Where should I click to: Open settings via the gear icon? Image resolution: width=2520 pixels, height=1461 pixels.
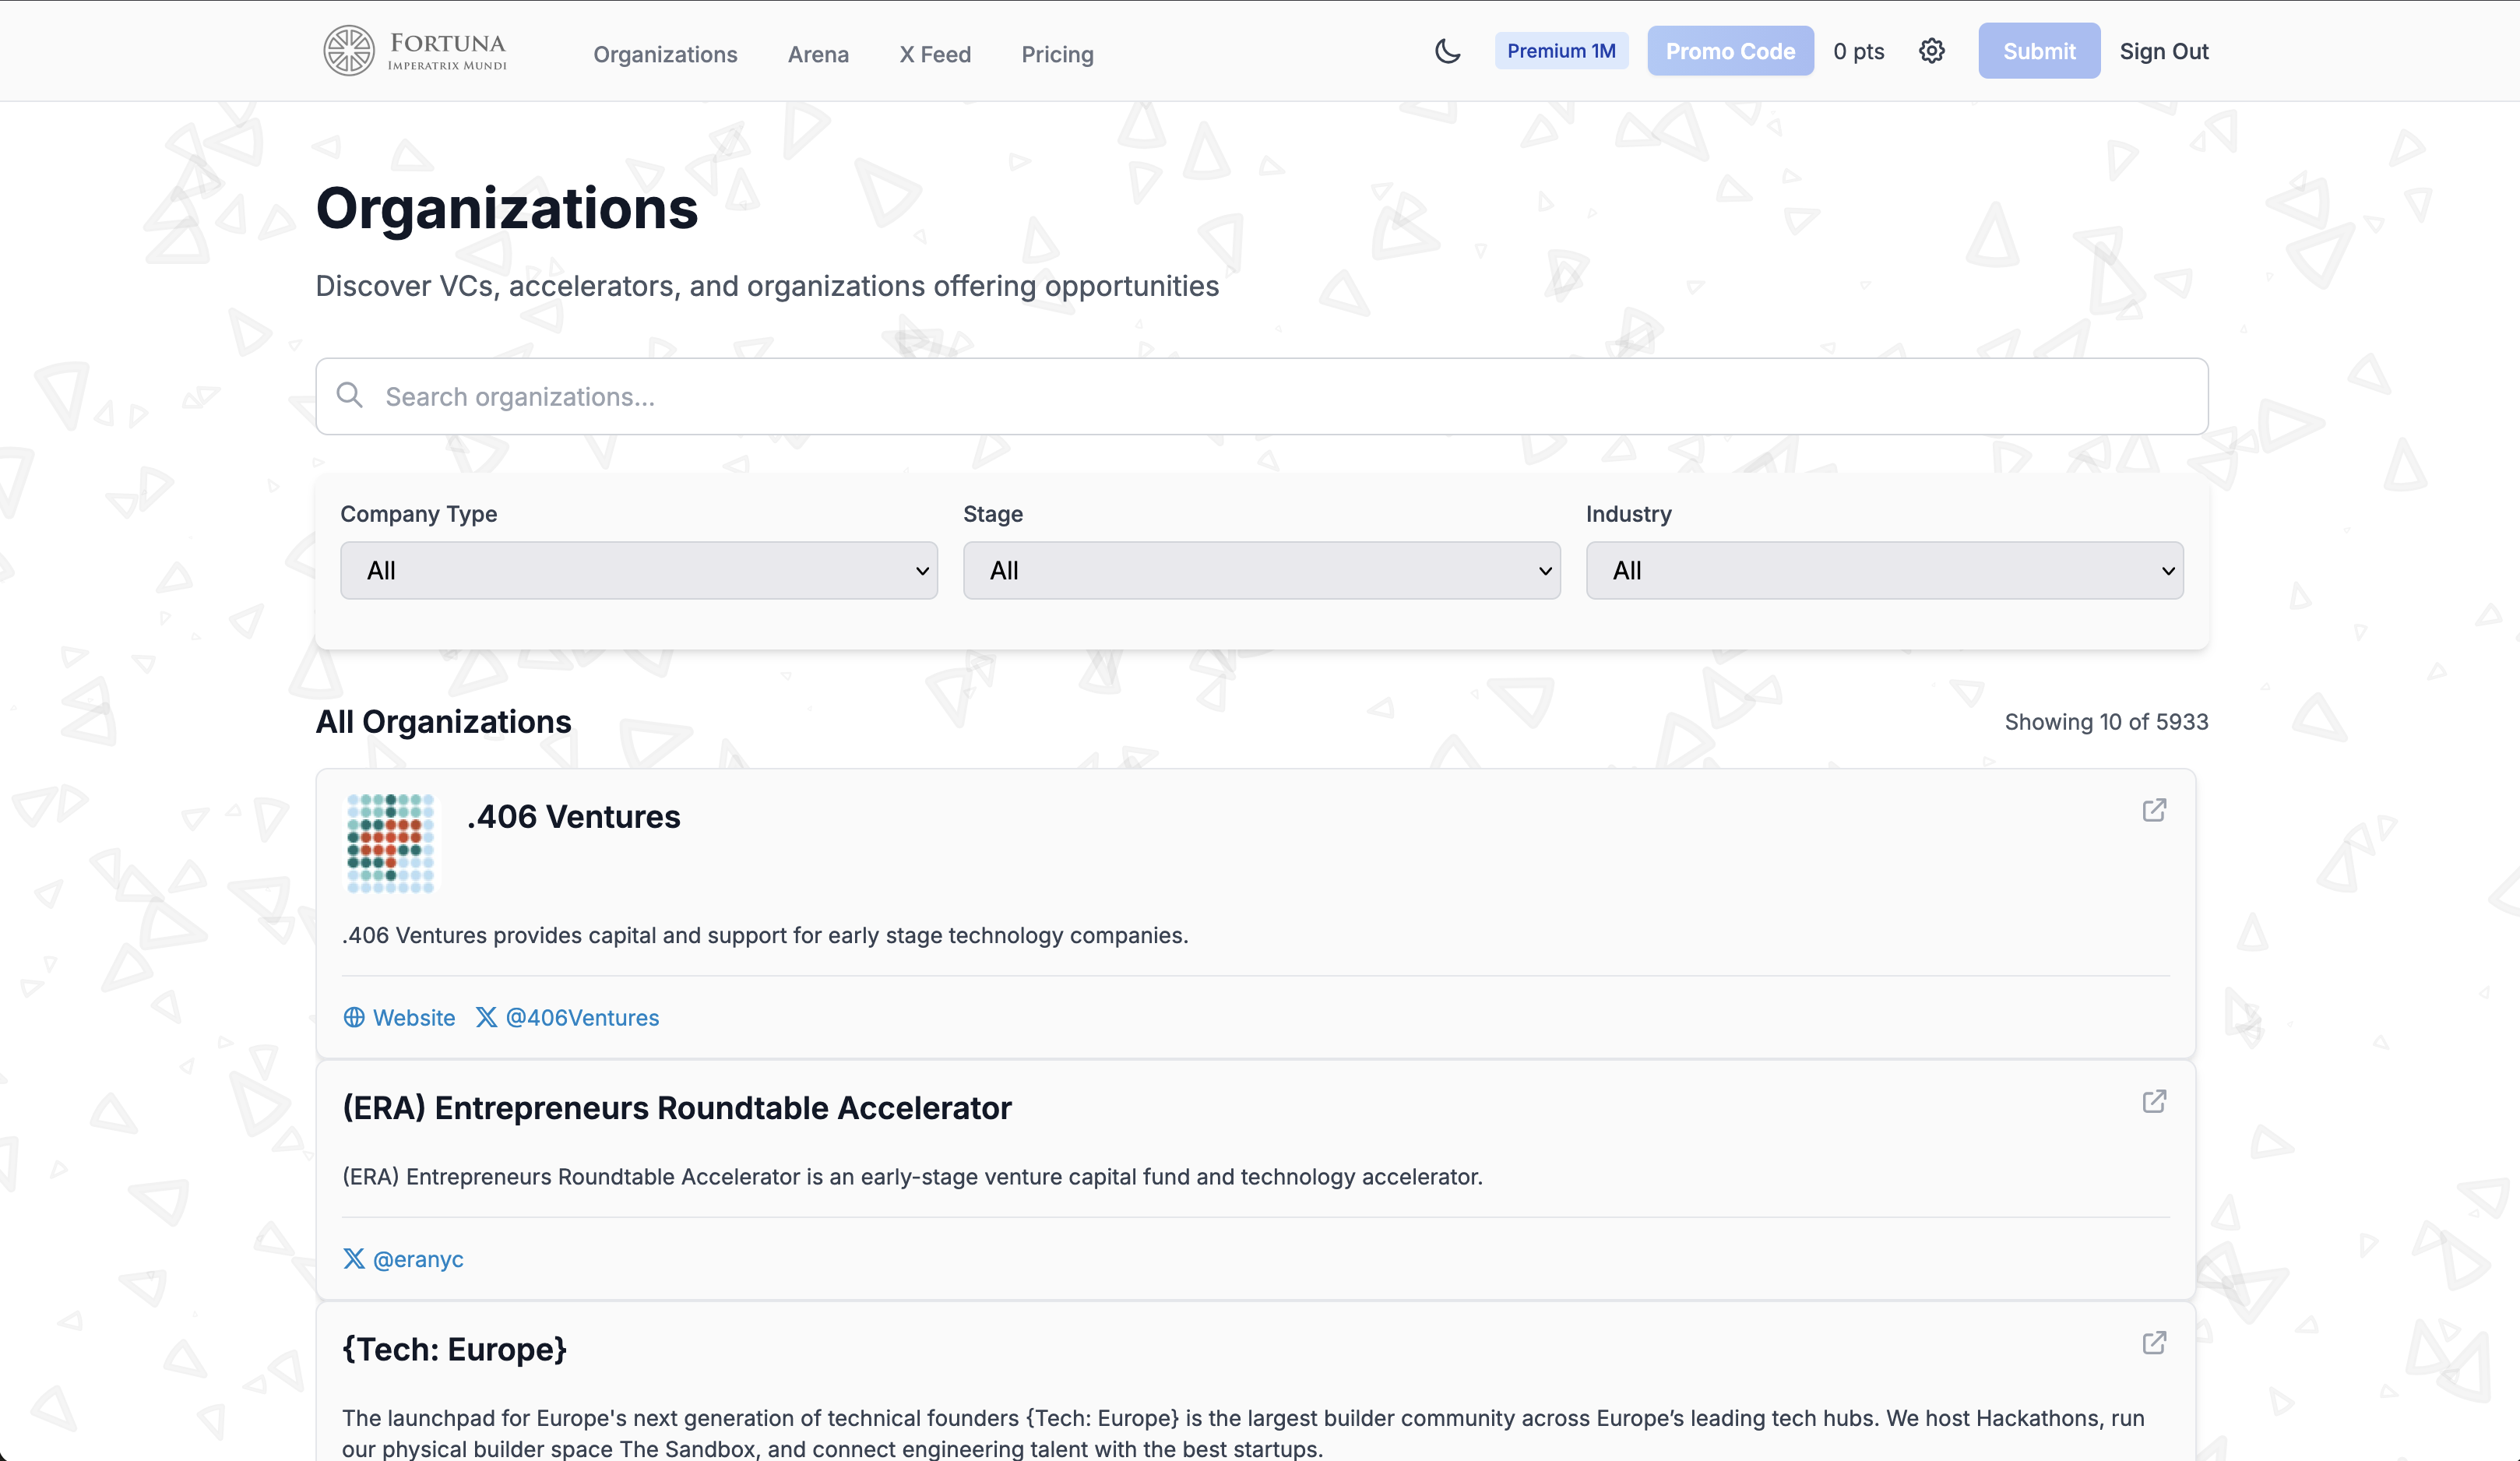click(1931, 51)
